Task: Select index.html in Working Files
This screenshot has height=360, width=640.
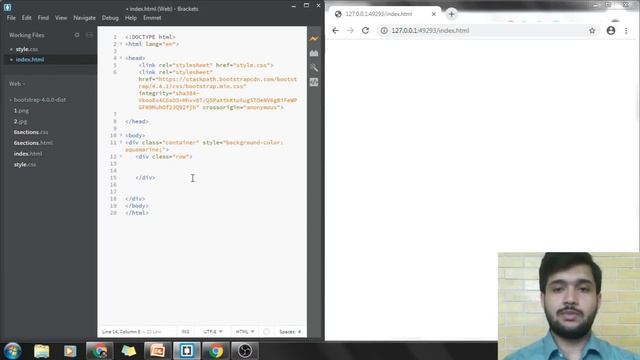Action: click(x=30, y=60)
